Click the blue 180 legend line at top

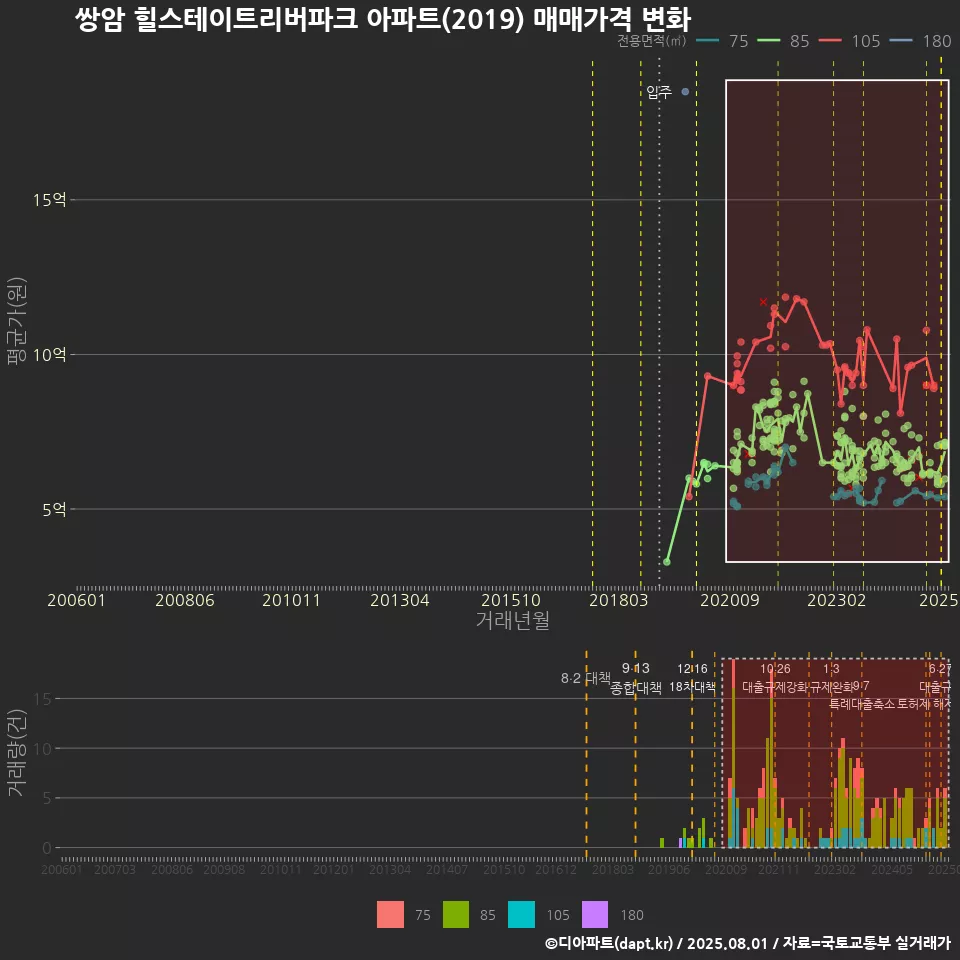click(x=901, y=41)
